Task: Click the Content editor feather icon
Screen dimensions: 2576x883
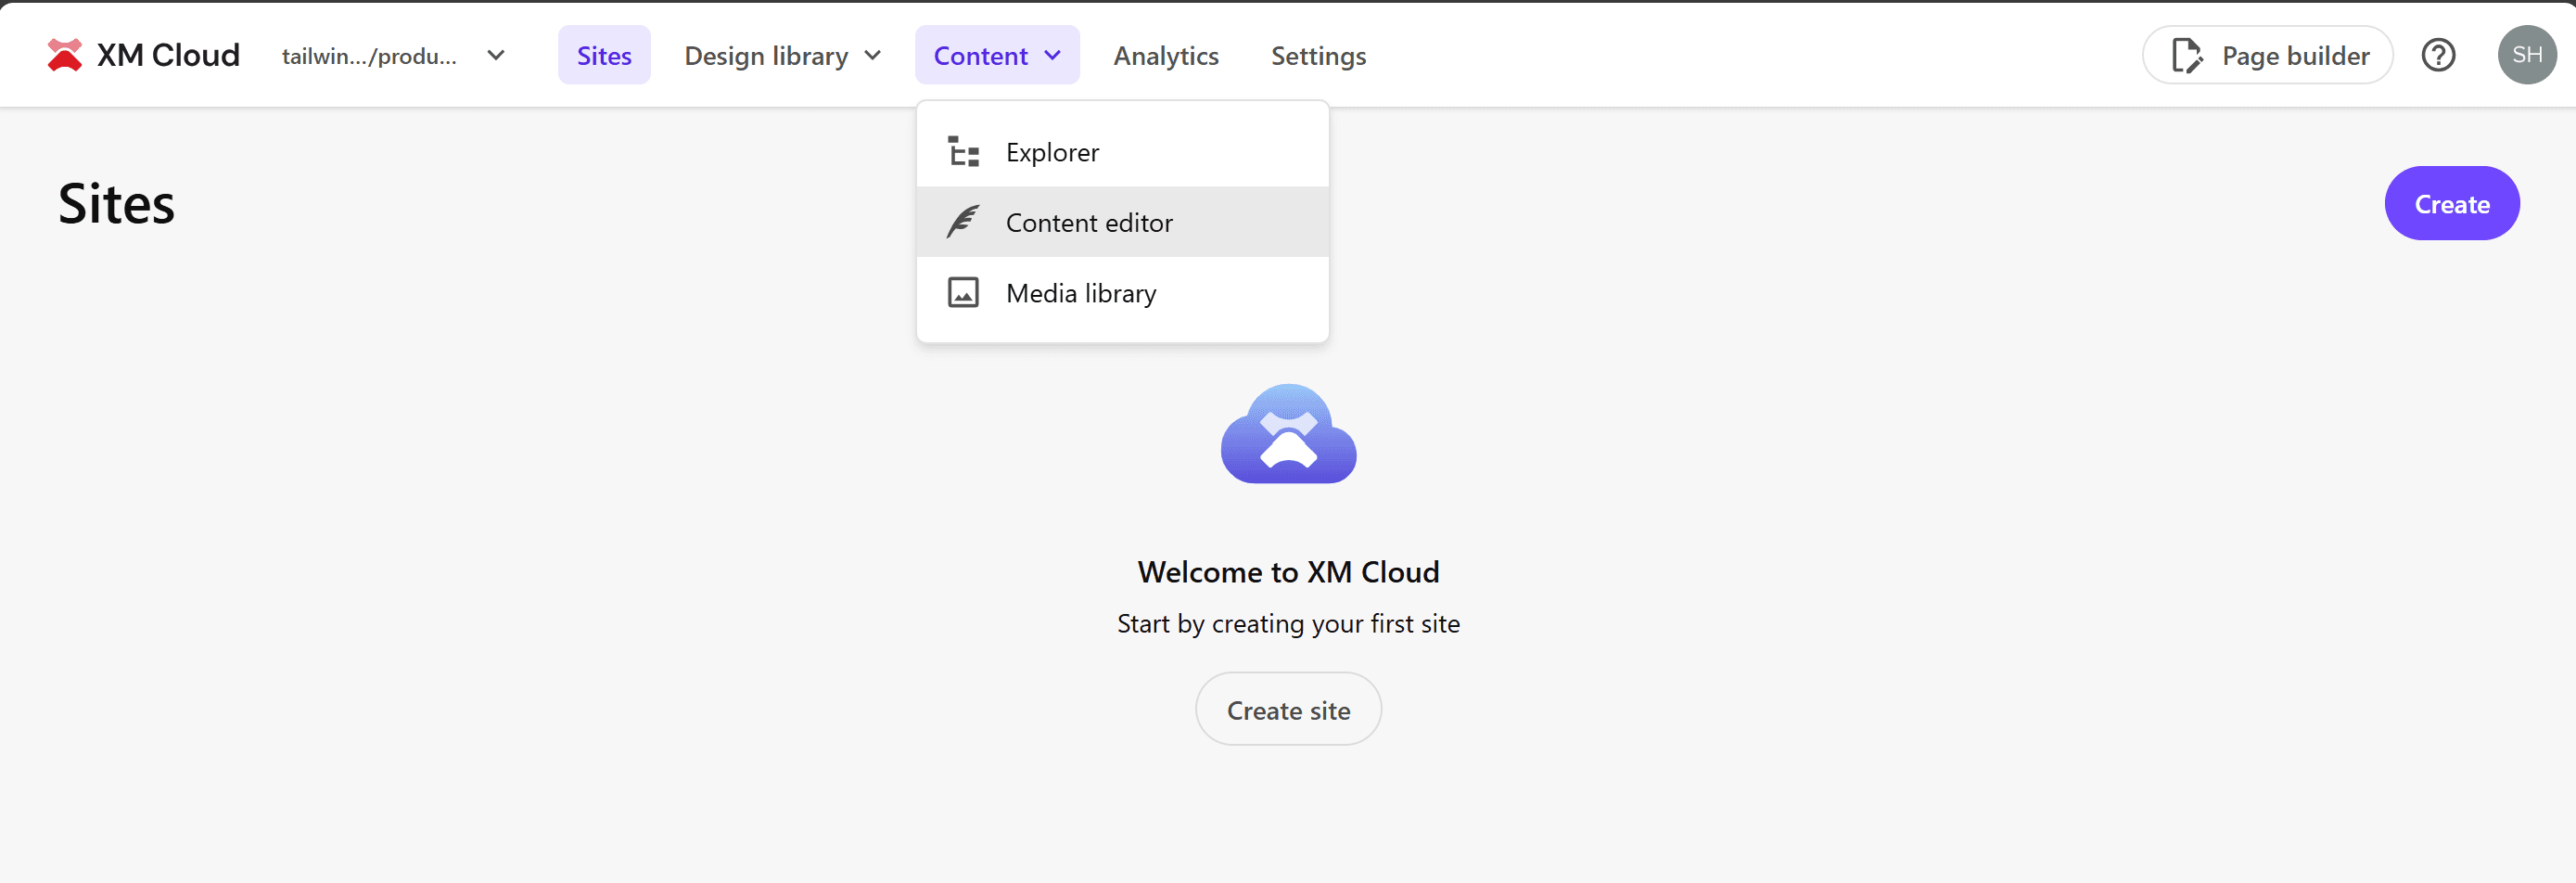Action: pyautogui.click(x=963, y=222)
